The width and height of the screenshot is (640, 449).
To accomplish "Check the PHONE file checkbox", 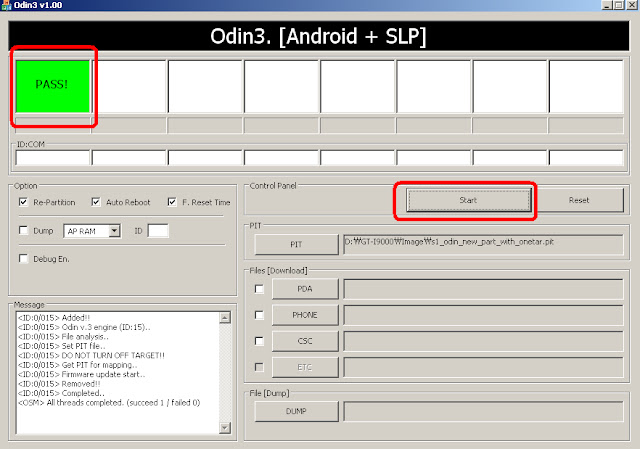I will 259,315.
